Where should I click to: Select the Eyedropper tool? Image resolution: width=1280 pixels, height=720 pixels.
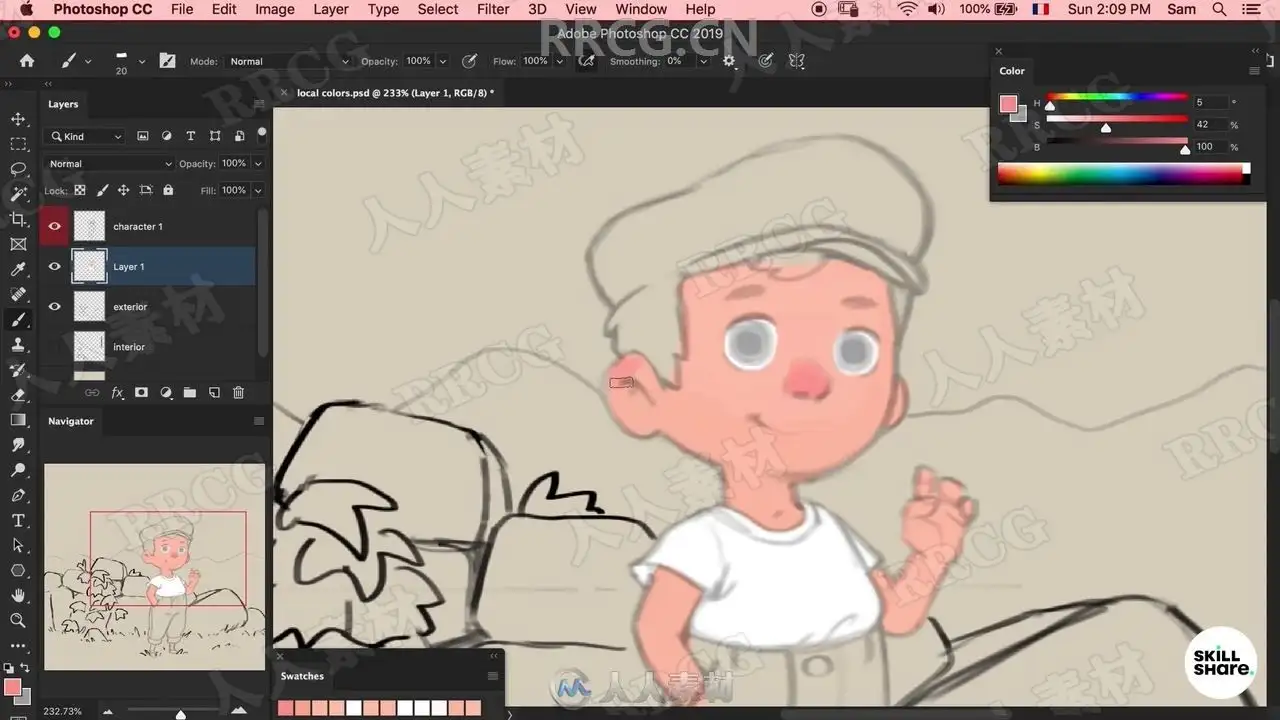point(18,269)
